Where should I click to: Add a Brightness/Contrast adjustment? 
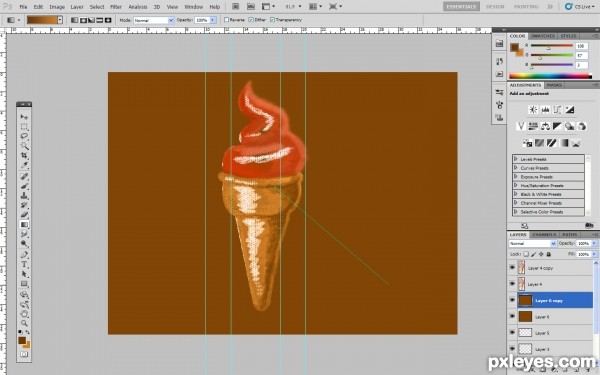point(533,110)
